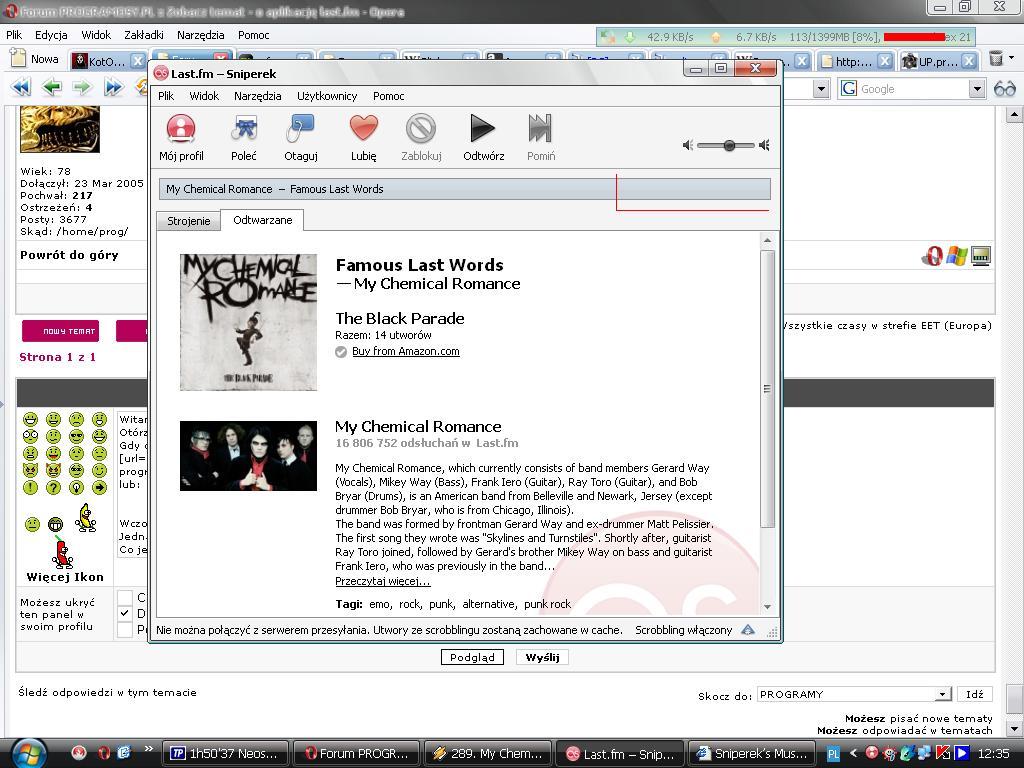This screenshot has height=768, width=1024.
Task: Start playback with Odtwórz button
Action: (x=483, y=137)
